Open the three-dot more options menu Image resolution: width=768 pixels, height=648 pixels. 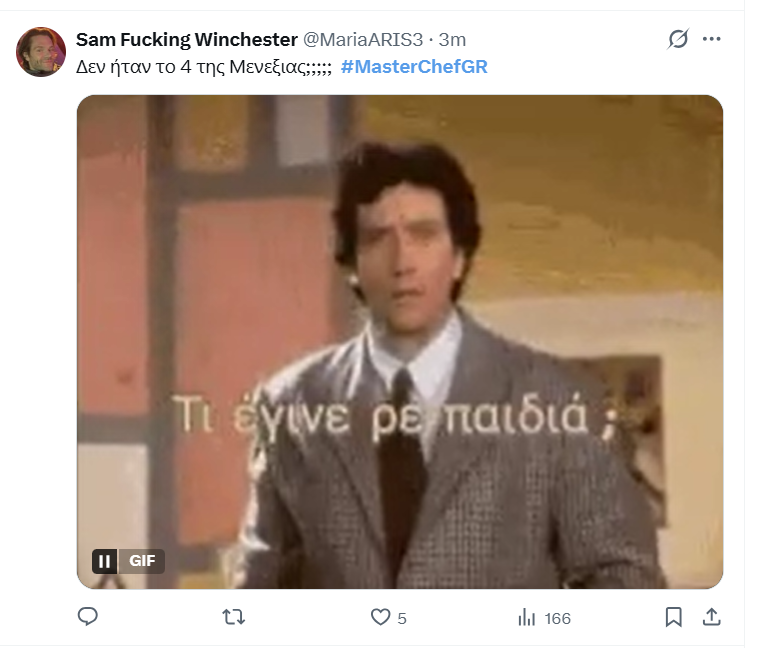711,39
